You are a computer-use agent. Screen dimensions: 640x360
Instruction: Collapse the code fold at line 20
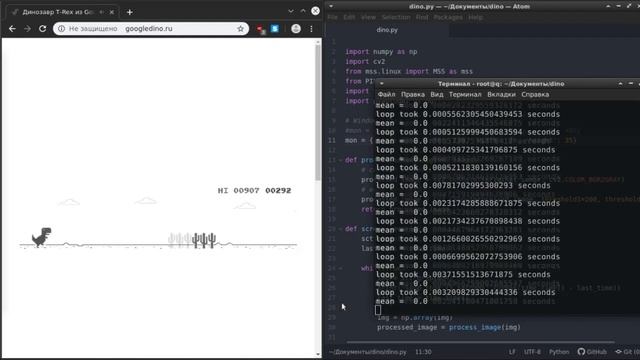click(x=340, y=229)
